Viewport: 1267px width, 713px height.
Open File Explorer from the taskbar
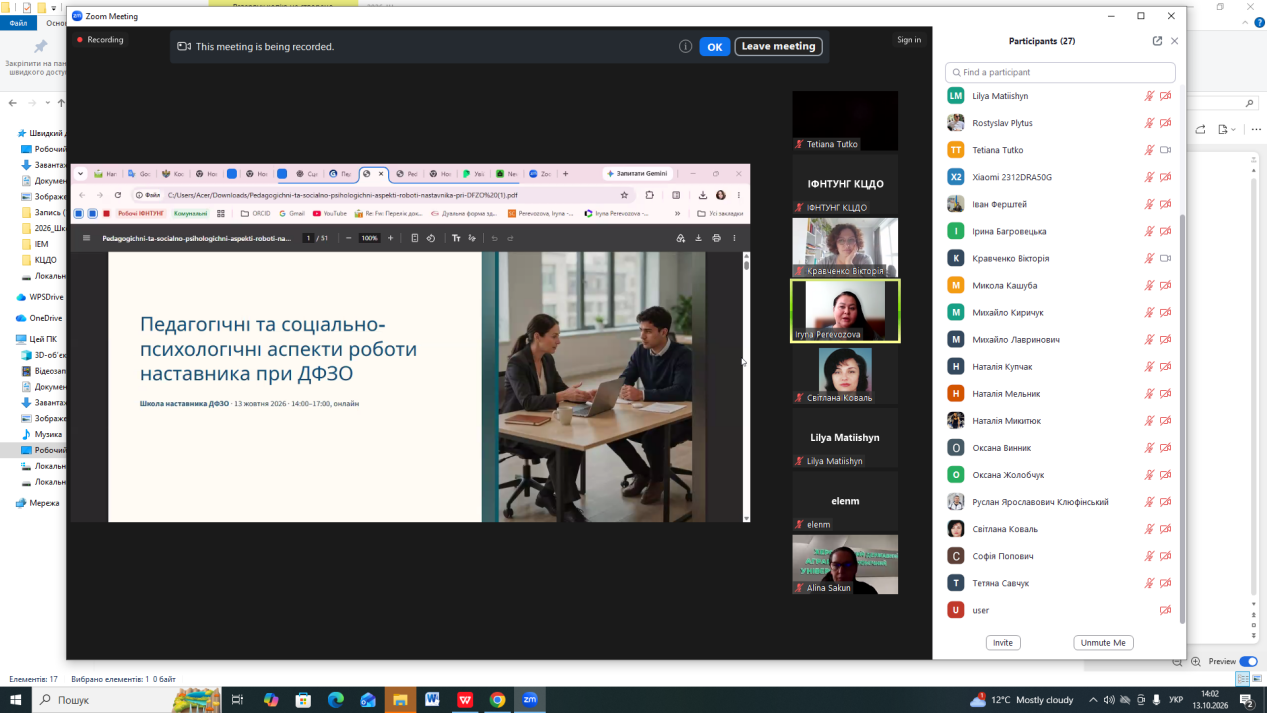[399, 700]
